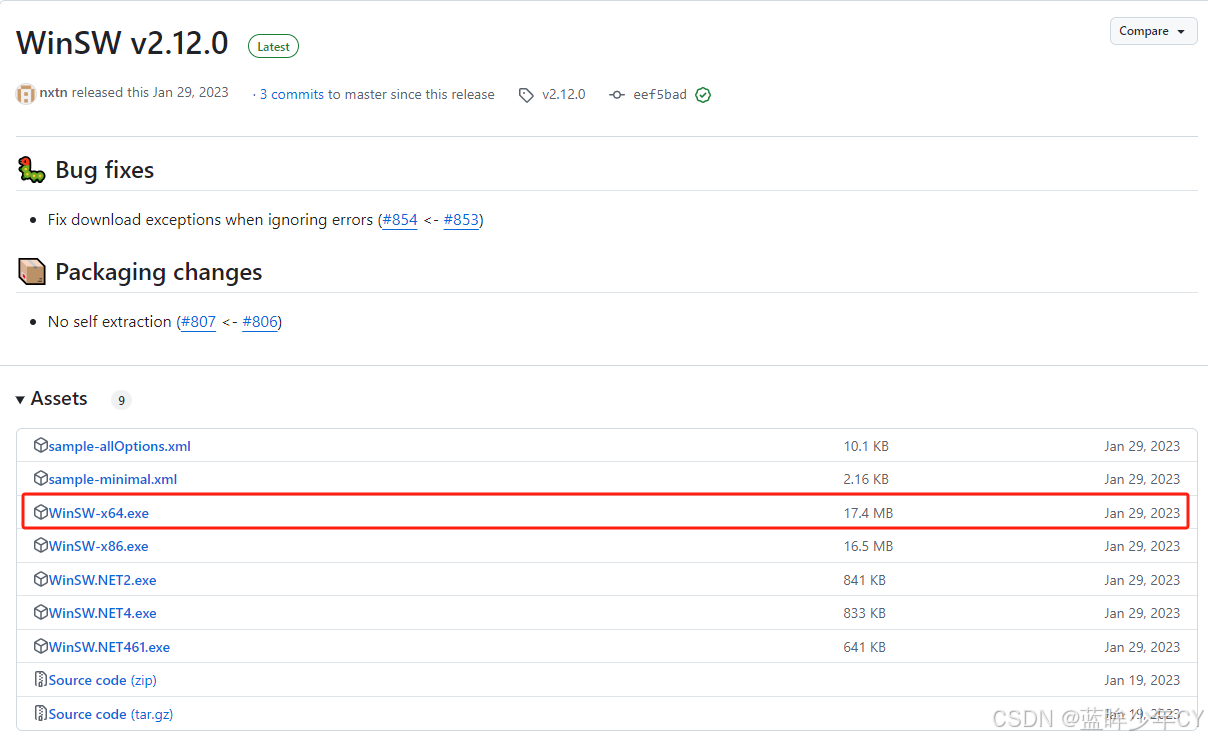
Task: Open nxtn profile link
Action: [x=54, y=93]
